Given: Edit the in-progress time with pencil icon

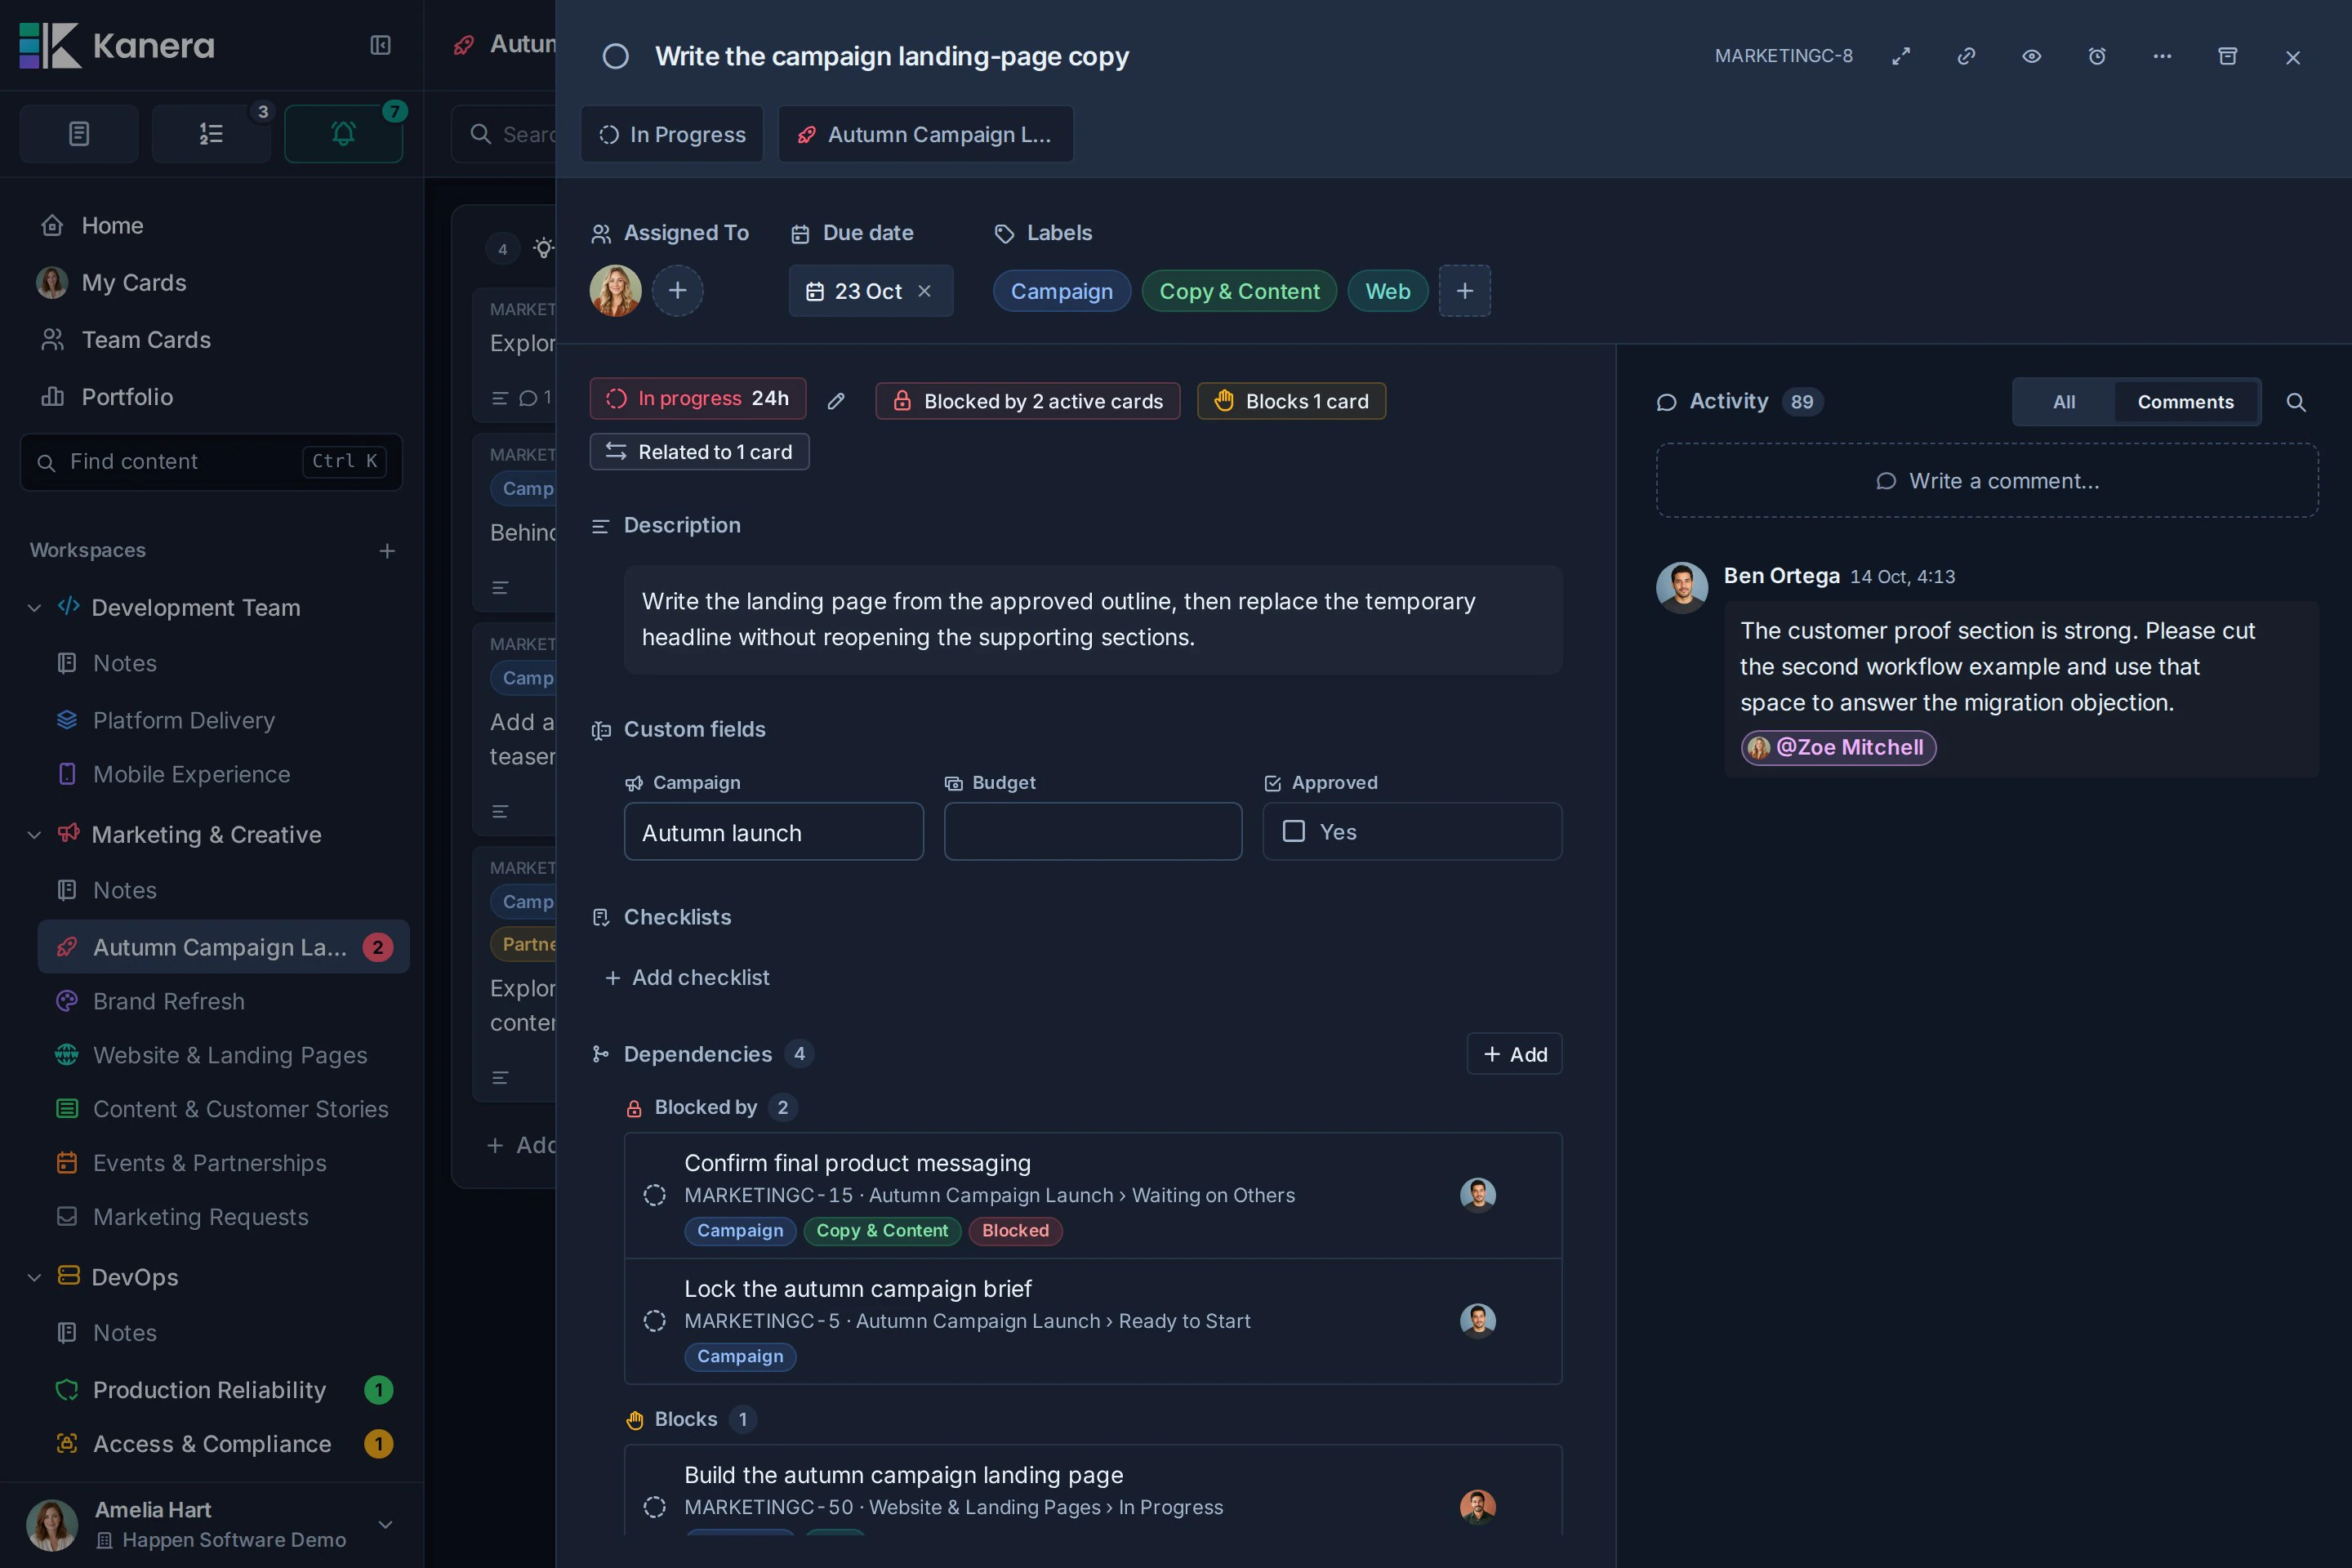Looking at the screenshot, I should (836, 401).
